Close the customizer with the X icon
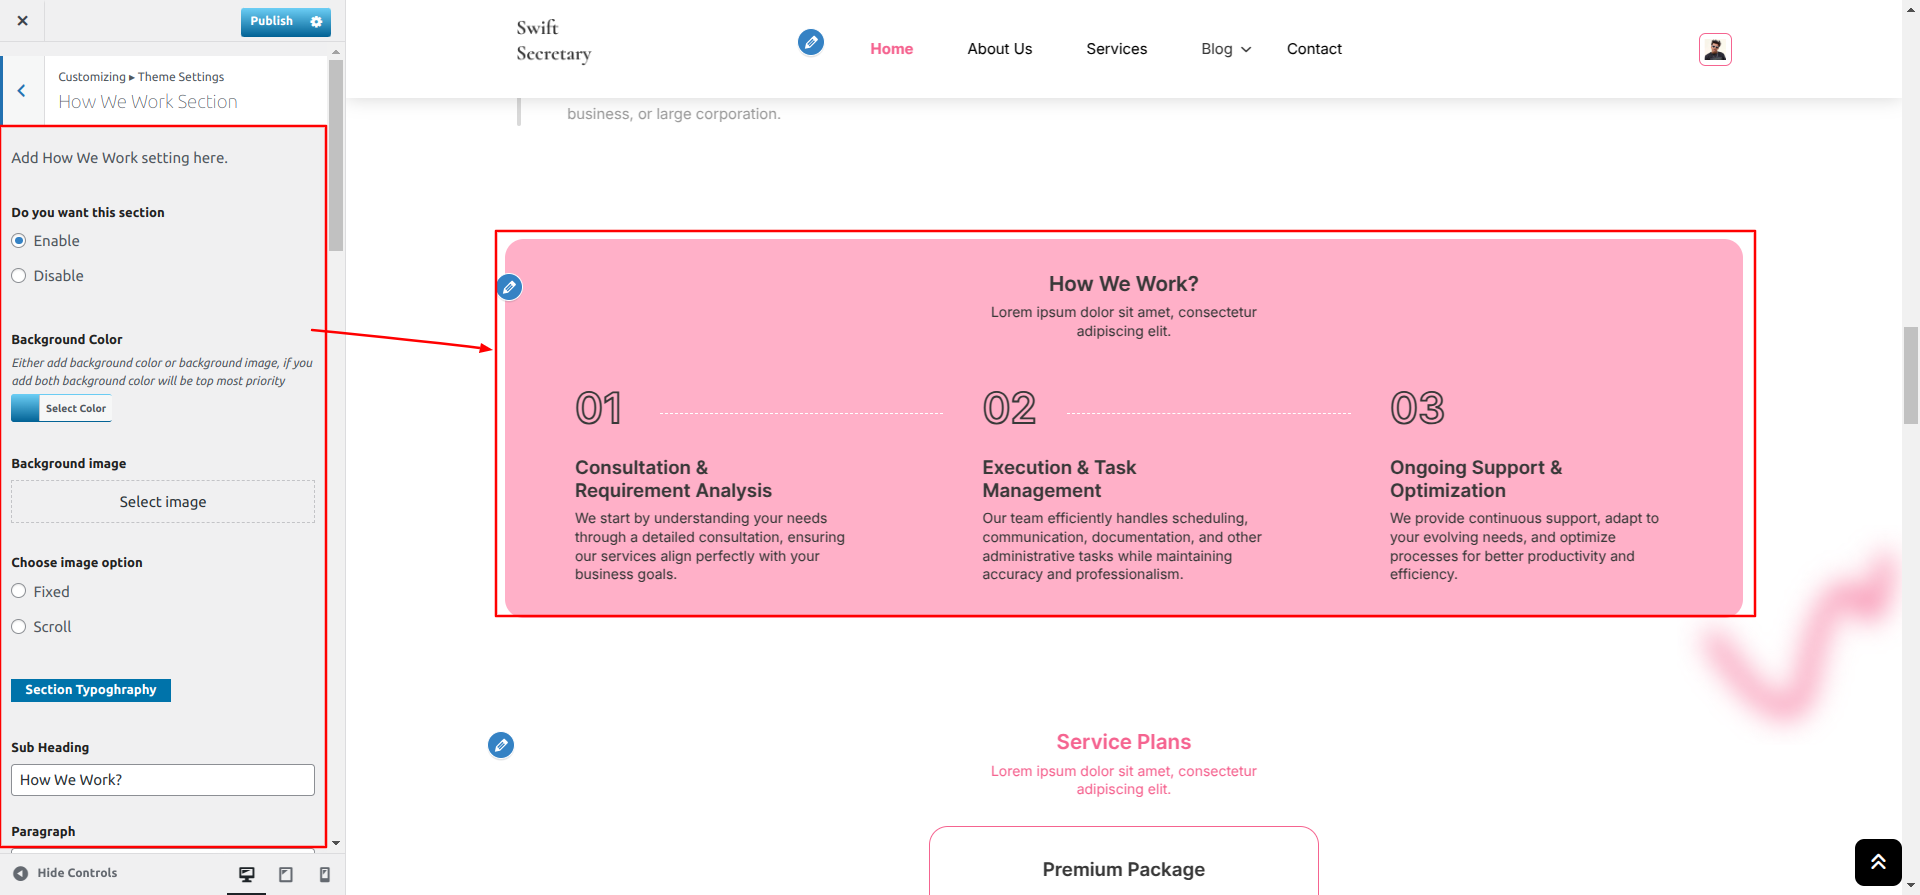 (x=22, y=20)
